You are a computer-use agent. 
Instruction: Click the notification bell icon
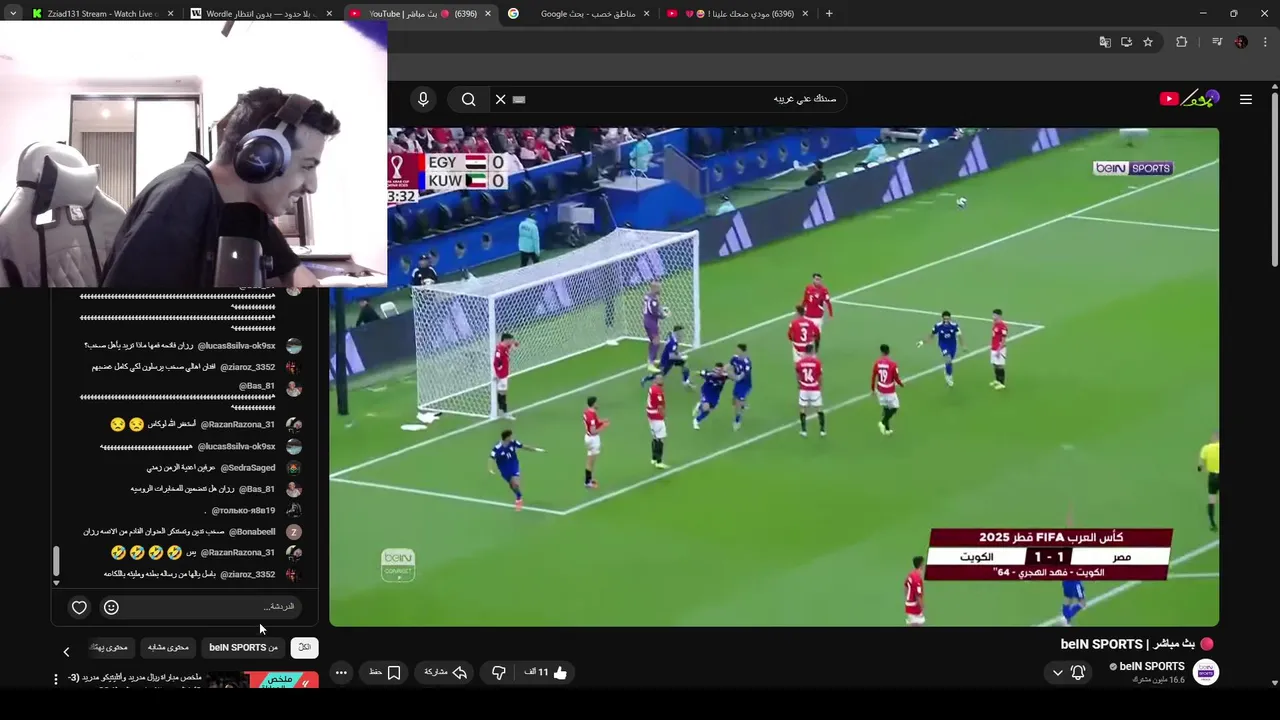(x=1078, y=673)
